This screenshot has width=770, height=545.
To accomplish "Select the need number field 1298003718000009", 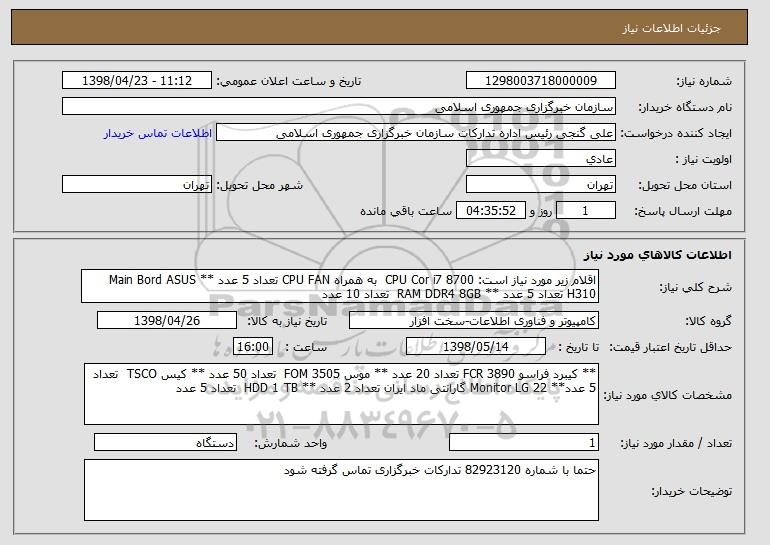I will pos(541,81).
